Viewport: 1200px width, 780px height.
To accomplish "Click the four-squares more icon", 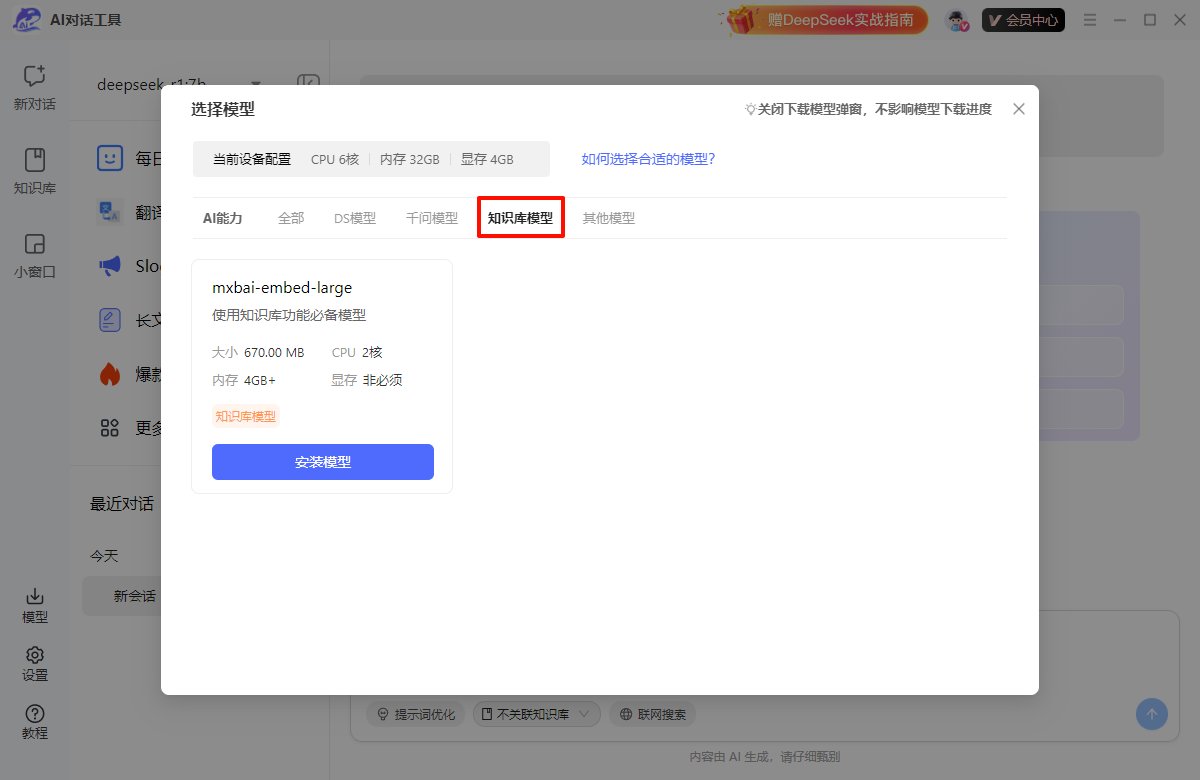I will (110, 428).
